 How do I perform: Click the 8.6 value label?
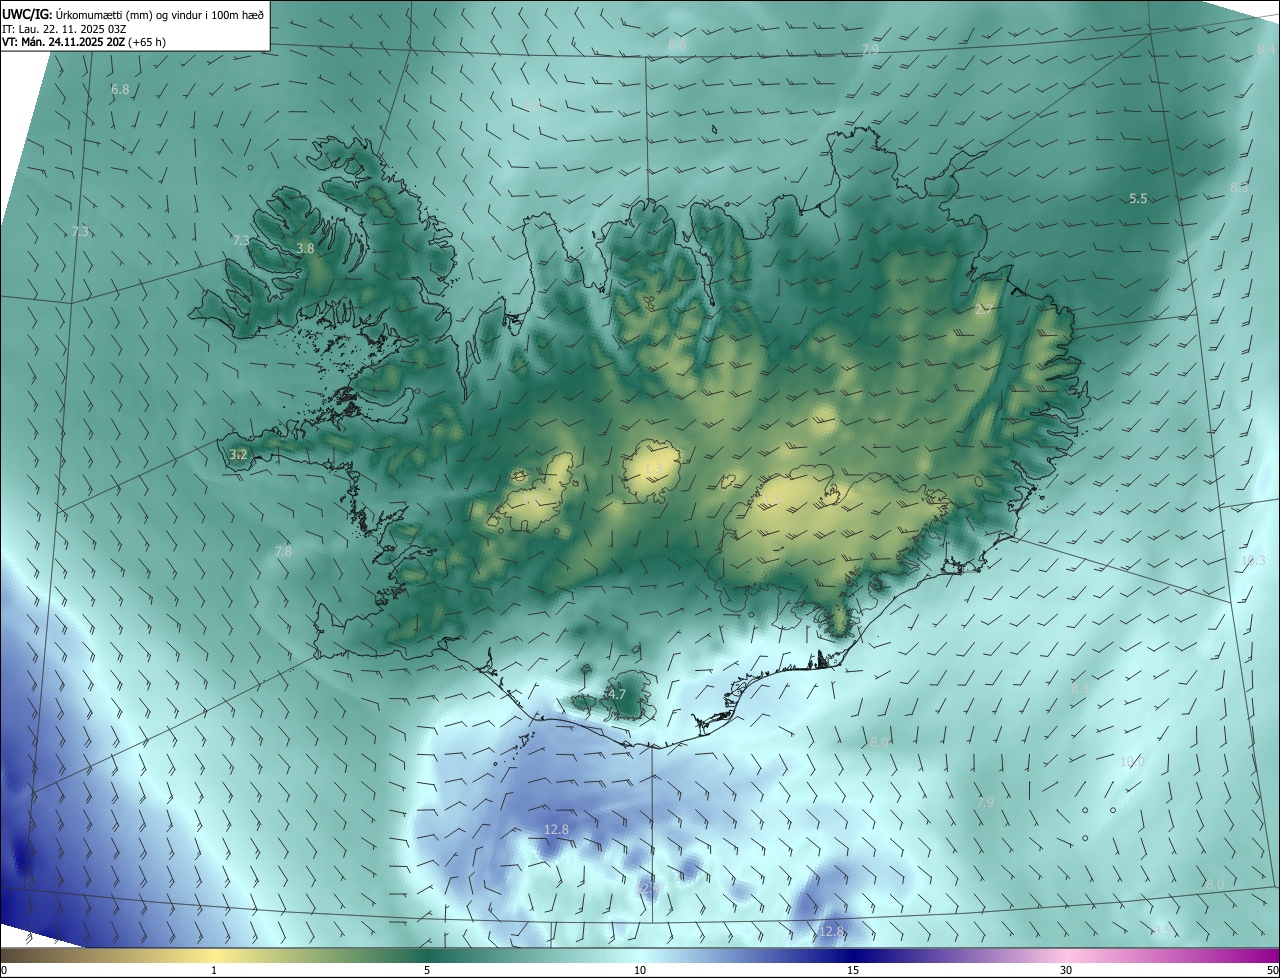677,46
